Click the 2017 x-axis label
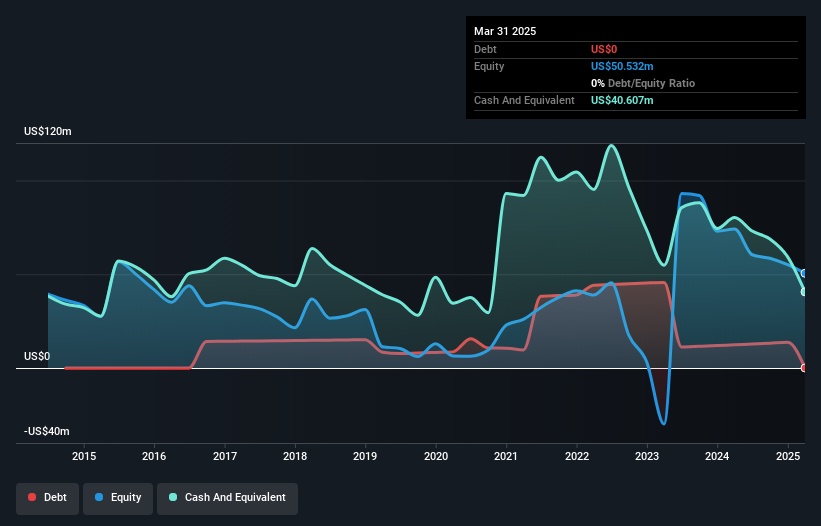 click(225, 456)
